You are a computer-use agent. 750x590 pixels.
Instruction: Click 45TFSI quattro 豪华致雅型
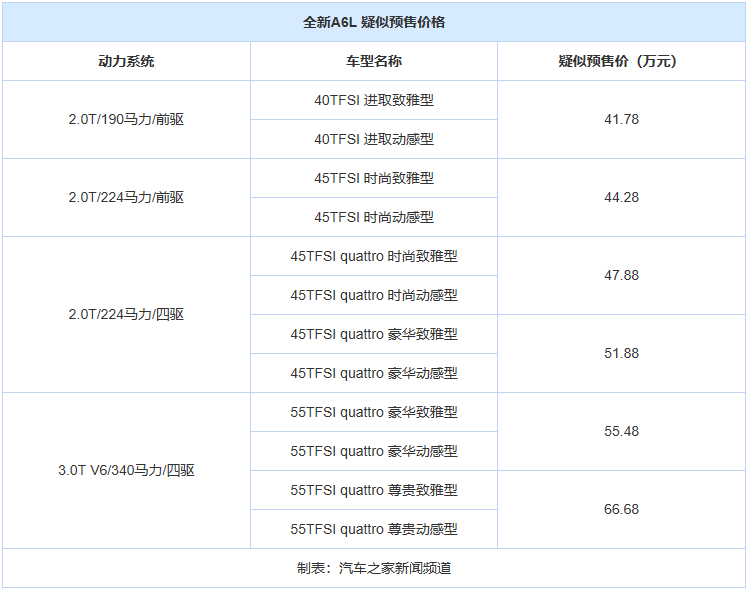pyautogui.click(x=374, y=334)
